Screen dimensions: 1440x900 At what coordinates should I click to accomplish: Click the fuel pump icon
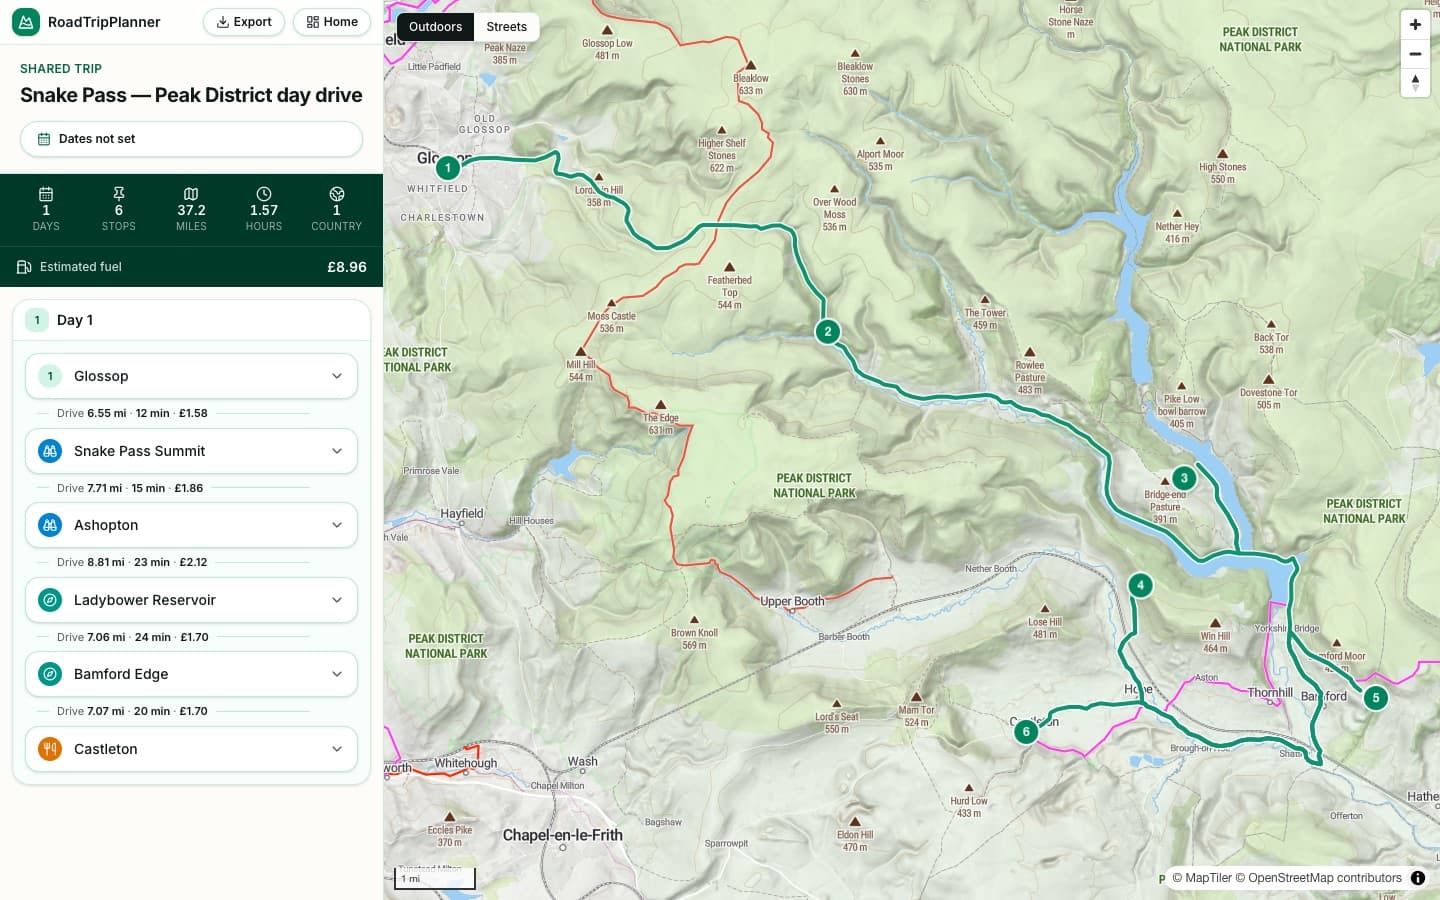tap(24, 267)
